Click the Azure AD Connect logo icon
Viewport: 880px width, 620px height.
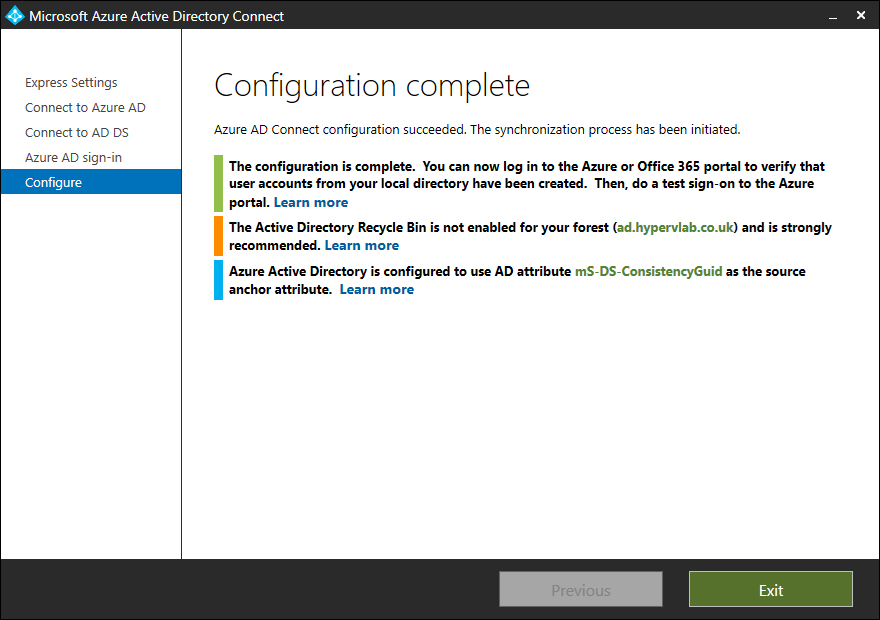(x=15, y=15)
